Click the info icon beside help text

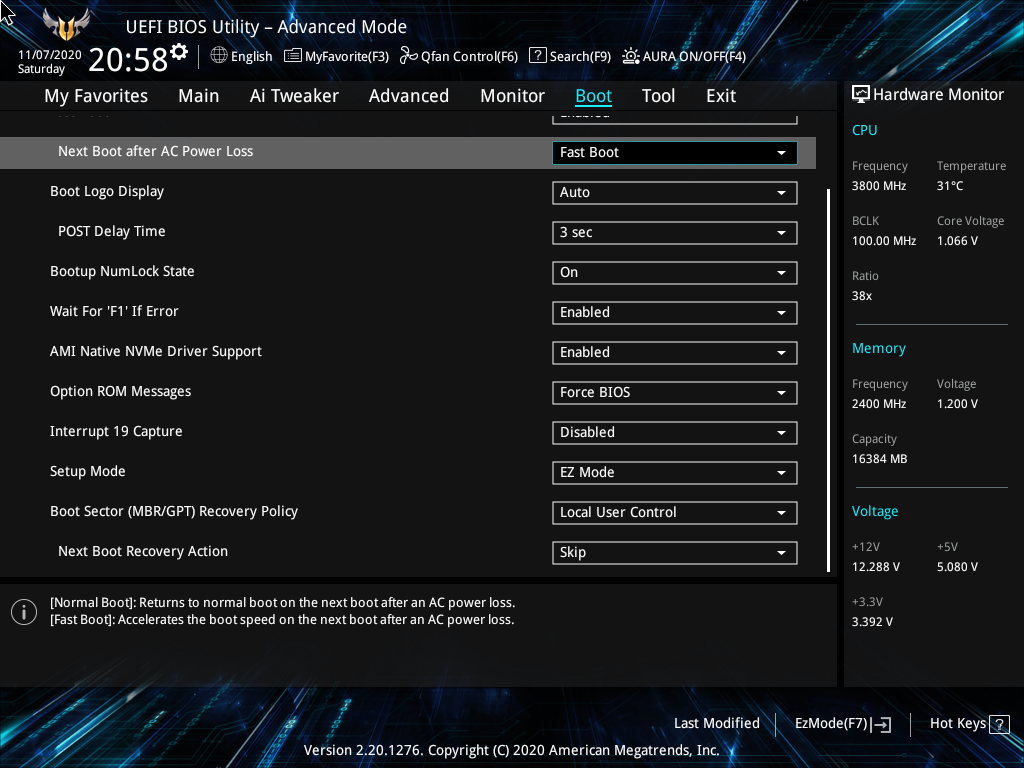pos(24,612)
